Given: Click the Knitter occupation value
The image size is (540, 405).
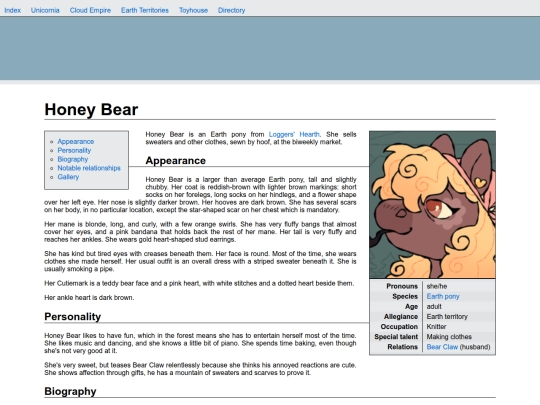Looking at the screenshot, I should click(x=436, y=326).
